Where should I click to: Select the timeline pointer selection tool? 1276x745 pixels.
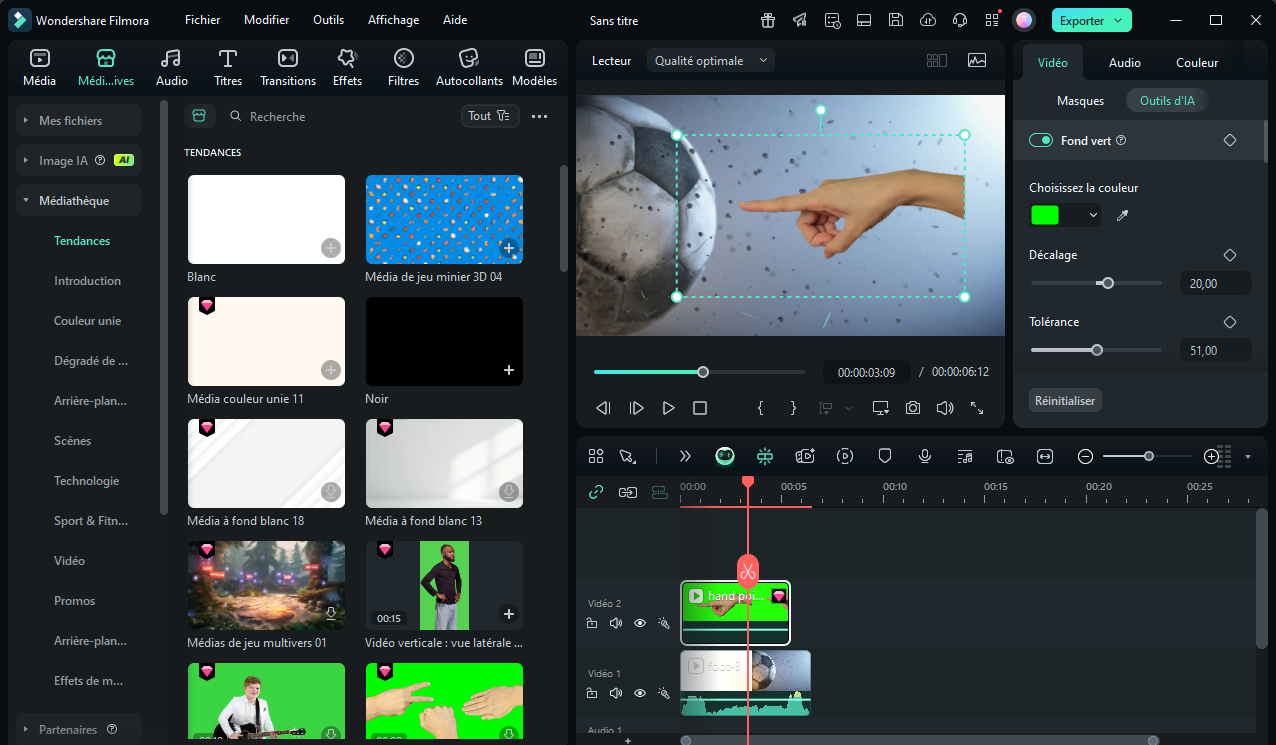[627, 456]
